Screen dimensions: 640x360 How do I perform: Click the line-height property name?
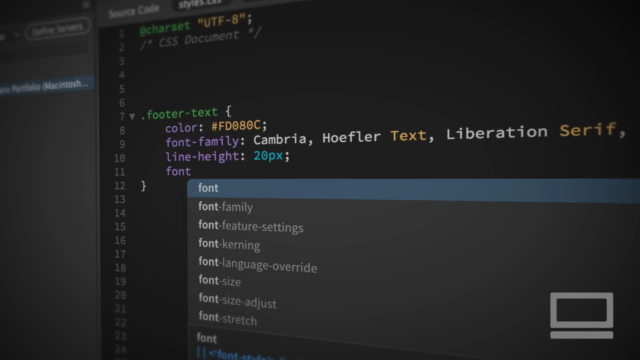tap(202, 156)
